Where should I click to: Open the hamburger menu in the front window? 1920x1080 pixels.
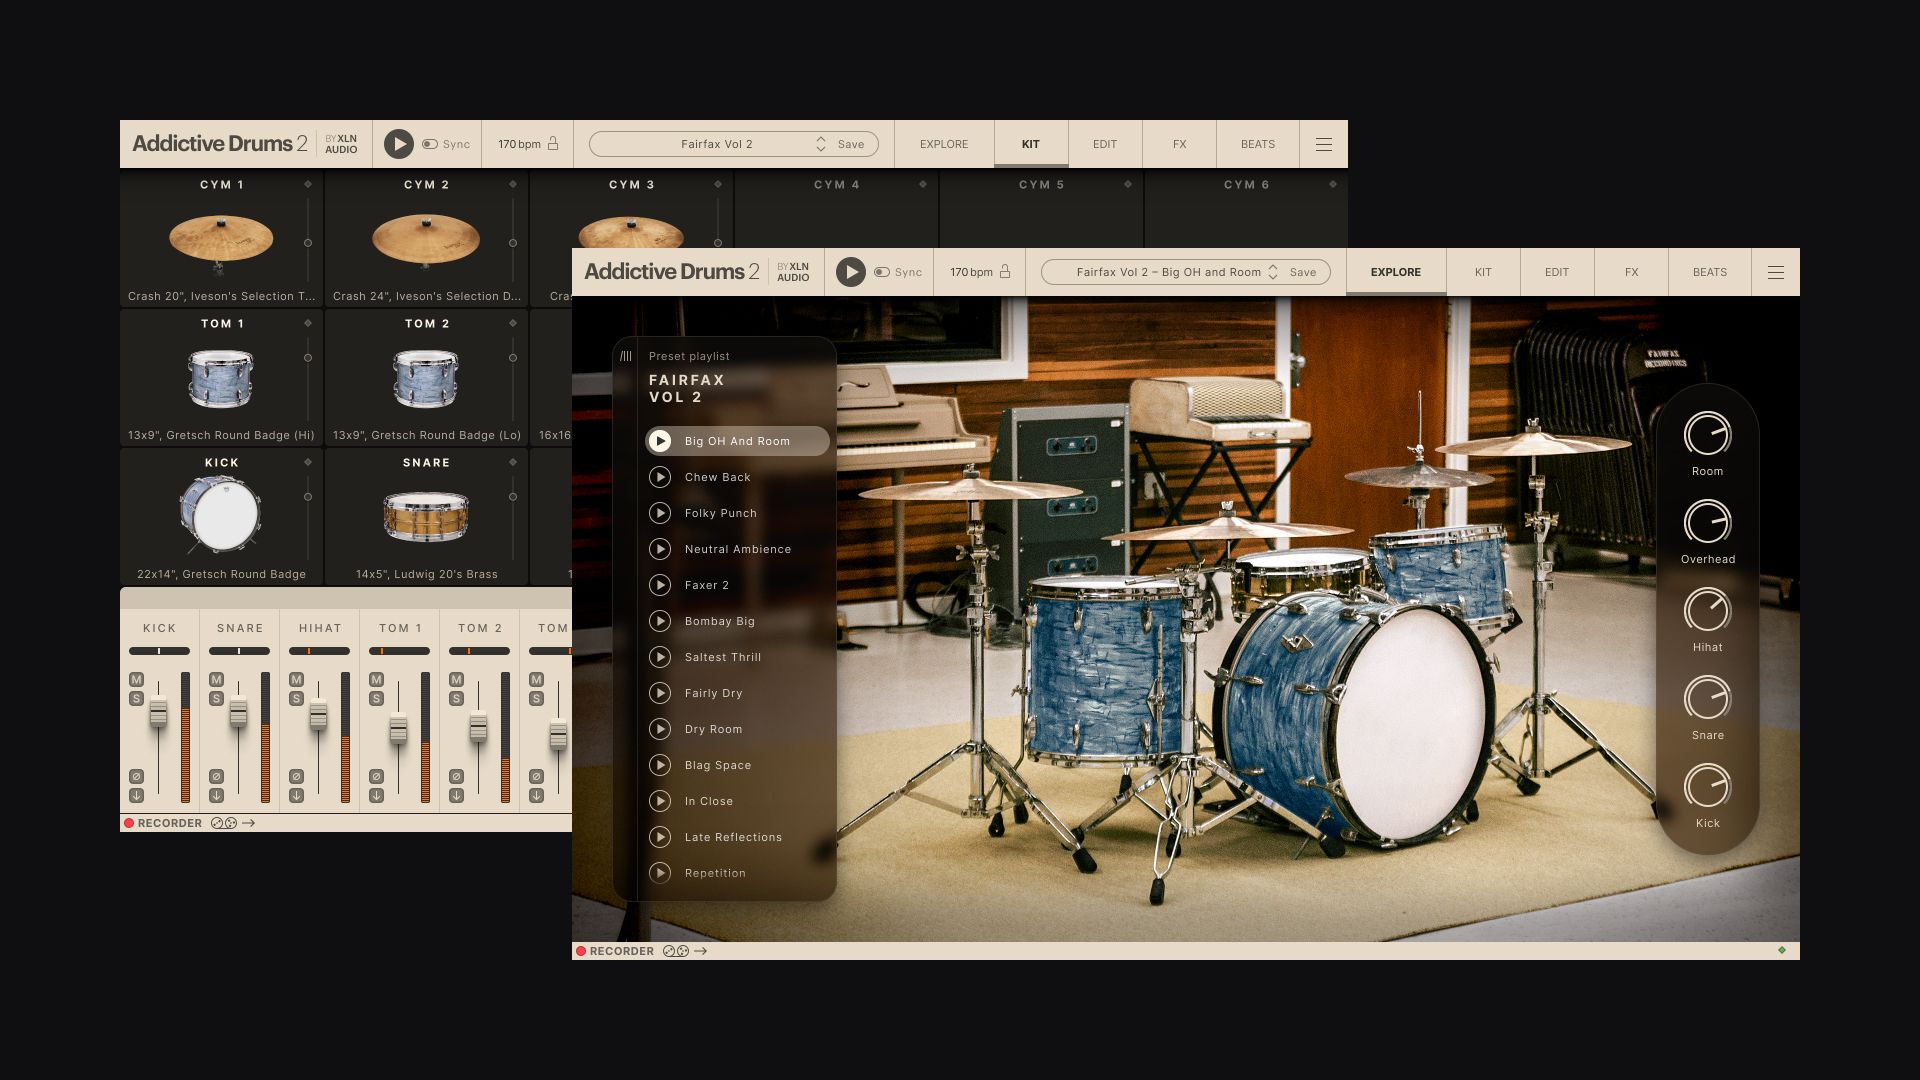(x=1776, y=272)
